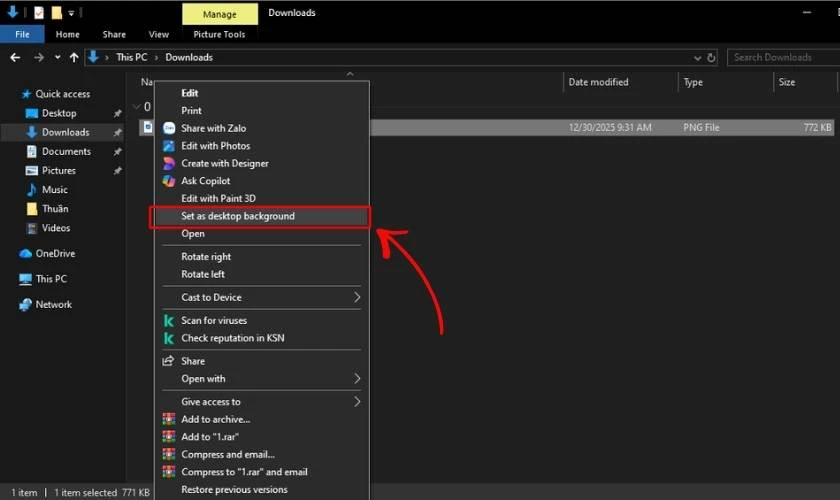This screenshot has height=500, width=840.
Task: Click the WinRAR icon beside Add to "1.rar"
Action: 169,437
